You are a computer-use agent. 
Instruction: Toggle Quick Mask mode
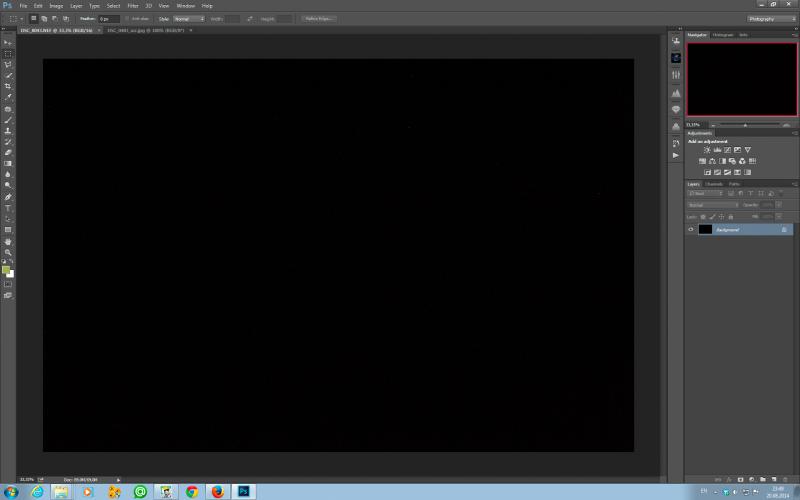click(x=8, y=284)
